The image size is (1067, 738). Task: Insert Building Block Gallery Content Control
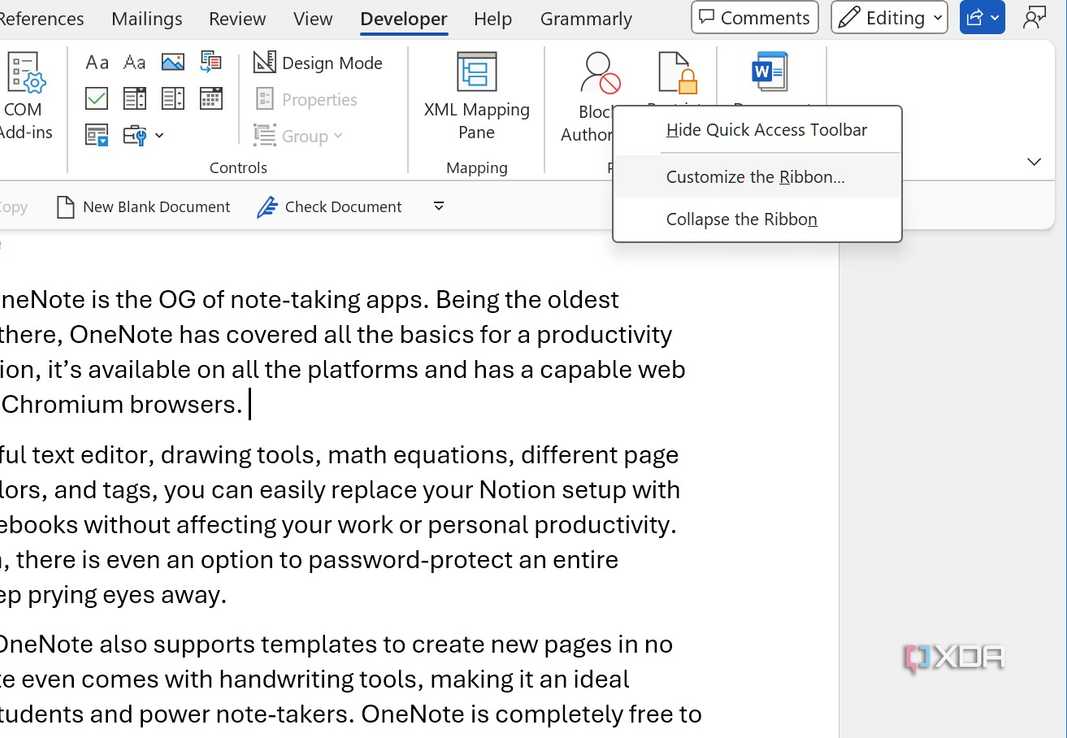pyautogui.click(x=211, y=63)
